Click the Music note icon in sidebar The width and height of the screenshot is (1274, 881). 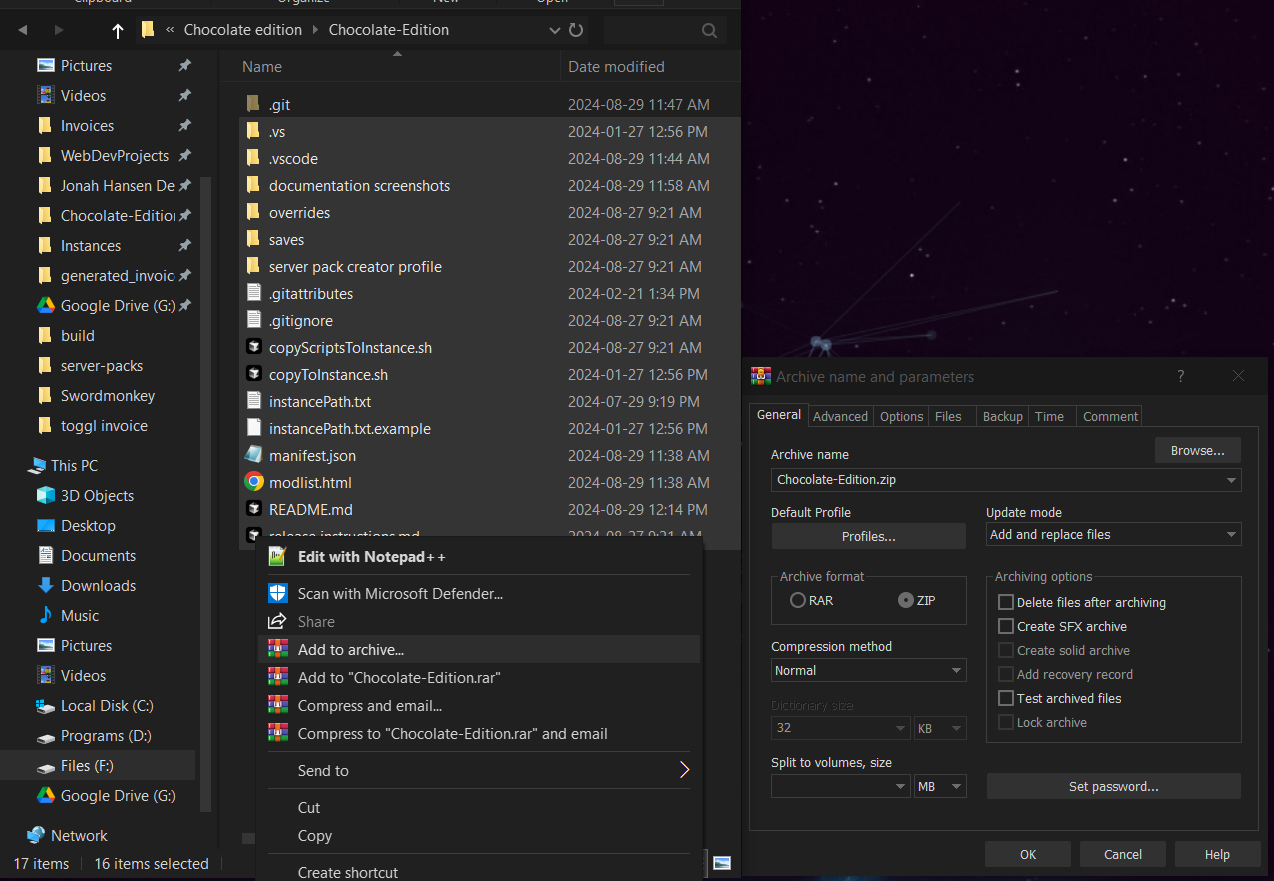(x=45, y=615)
